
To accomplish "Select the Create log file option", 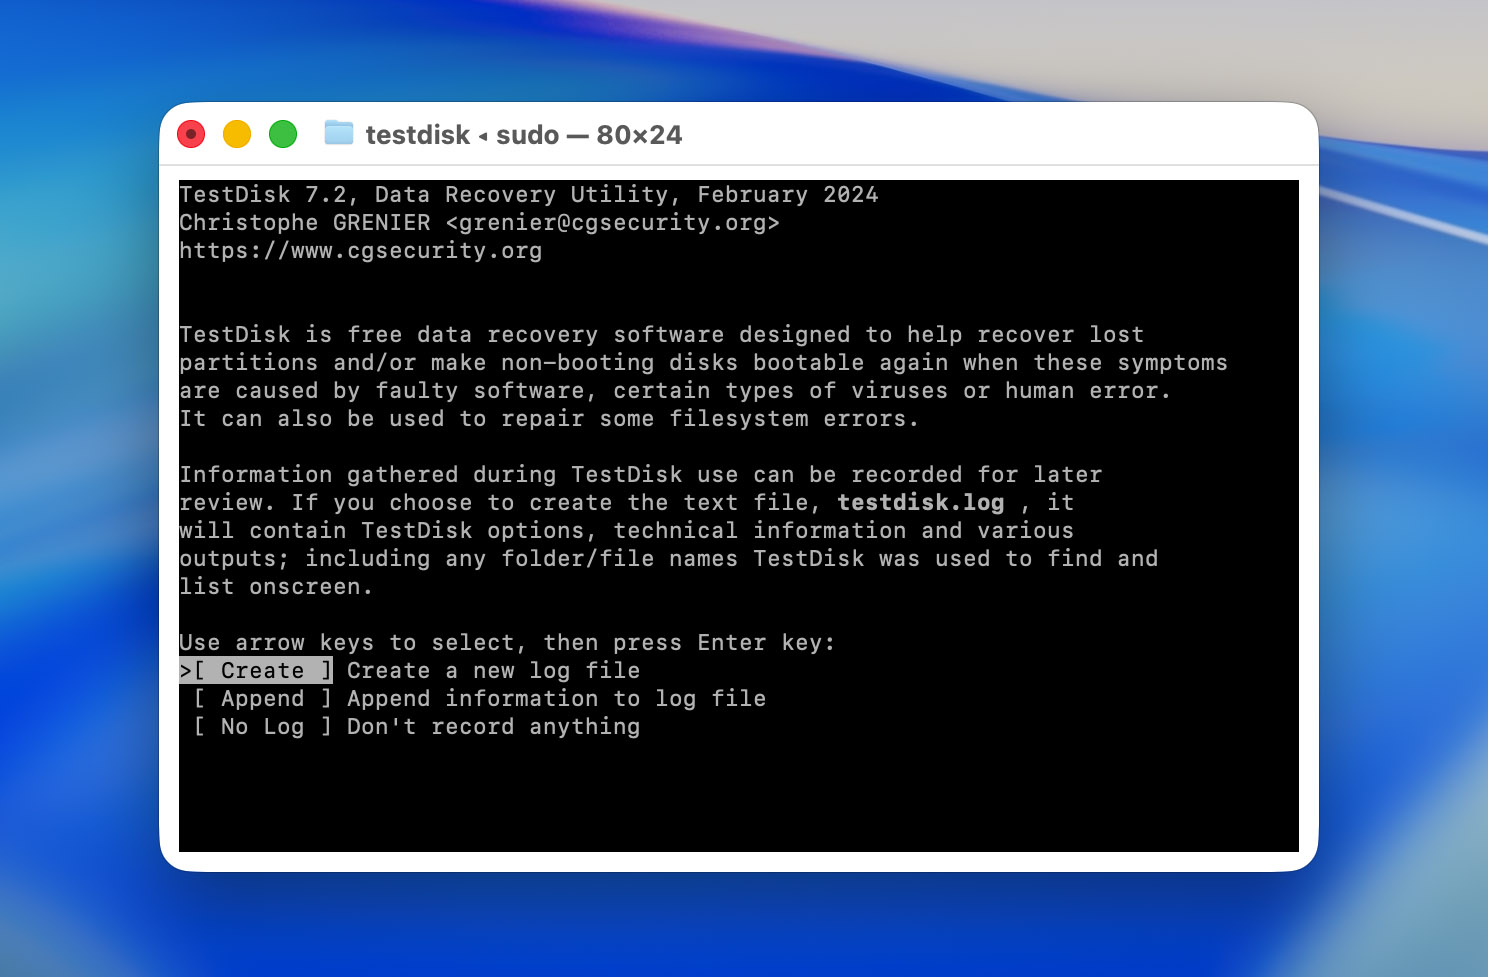I will 256,670.
